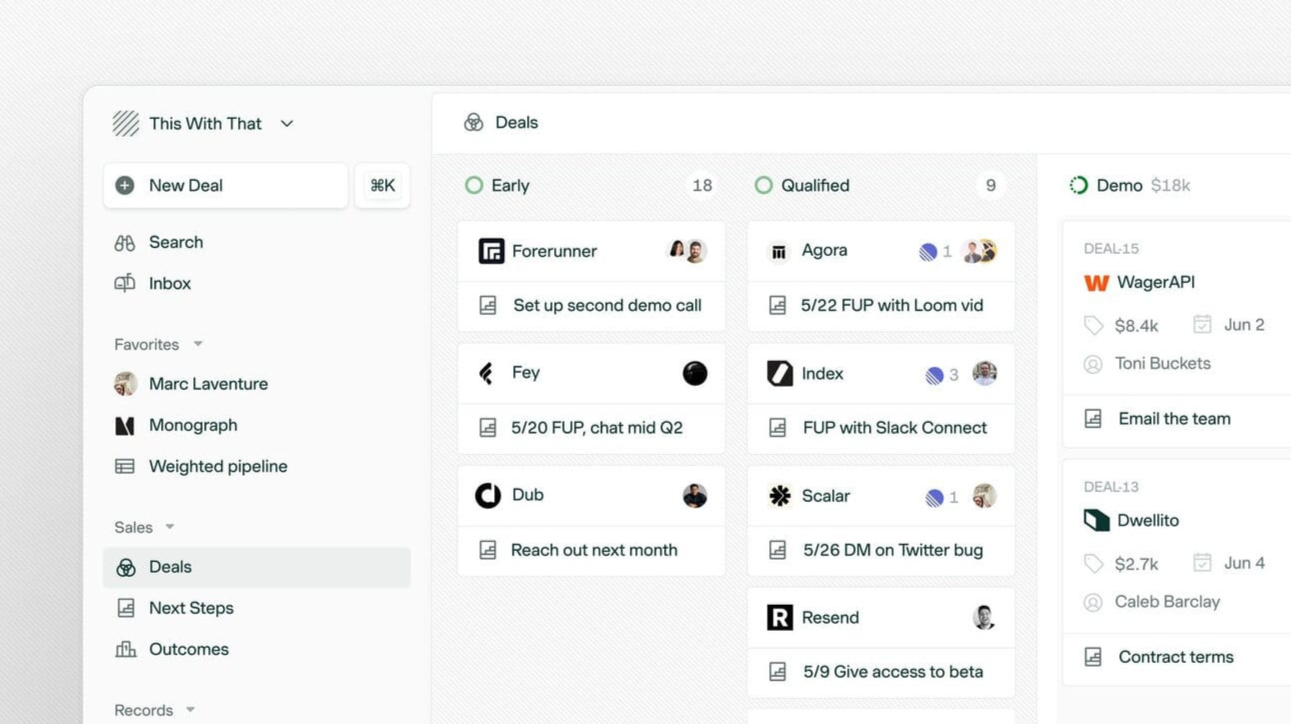
Task: Click the binoculars Search icon
Action: tap(125, 242)
